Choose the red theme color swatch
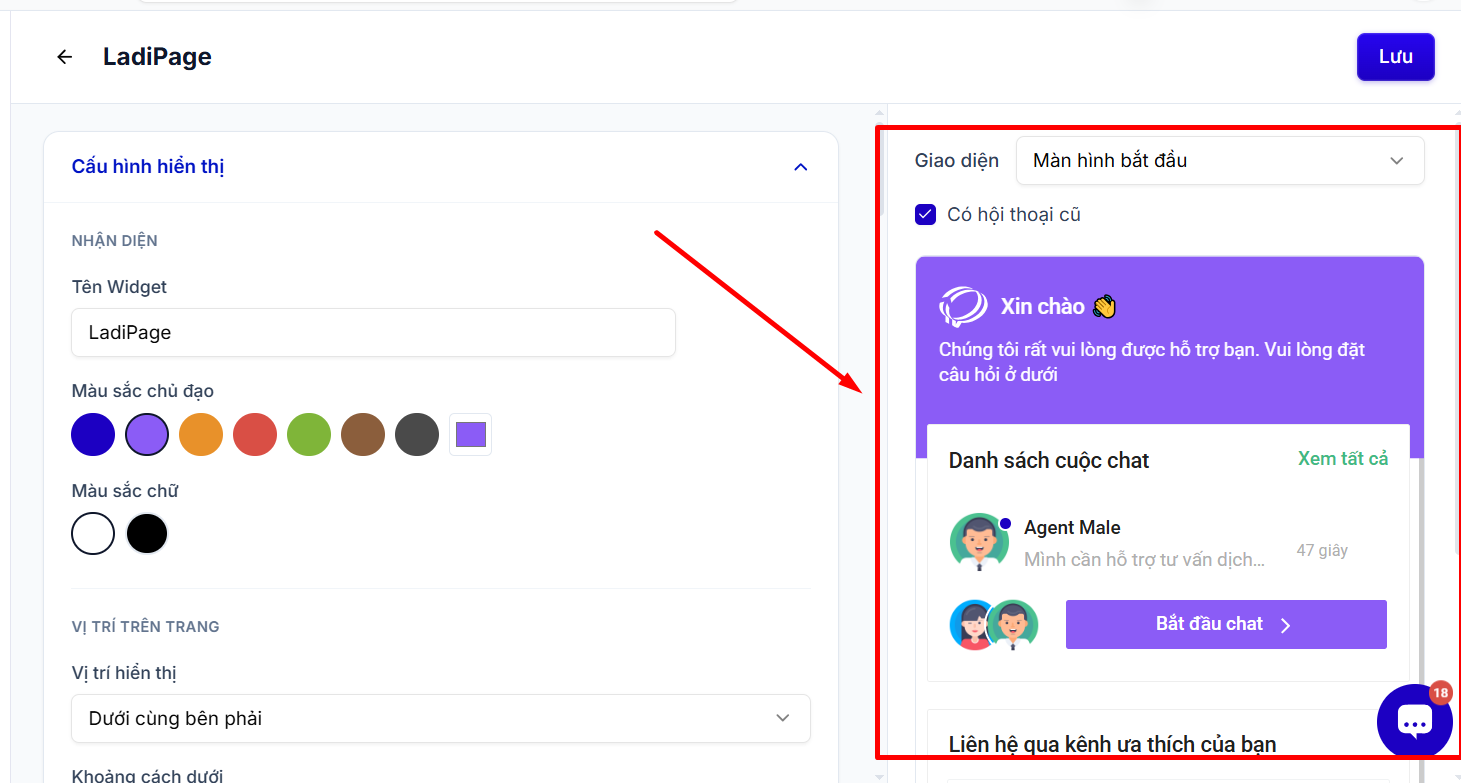1461x783 pixels. [x=255, y=435]
